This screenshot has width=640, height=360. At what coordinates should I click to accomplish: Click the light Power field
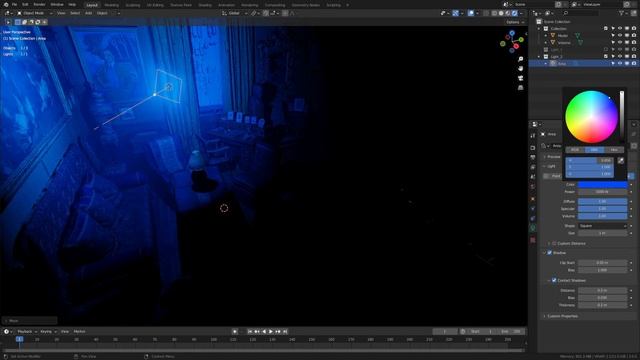(x=602, y=192)
